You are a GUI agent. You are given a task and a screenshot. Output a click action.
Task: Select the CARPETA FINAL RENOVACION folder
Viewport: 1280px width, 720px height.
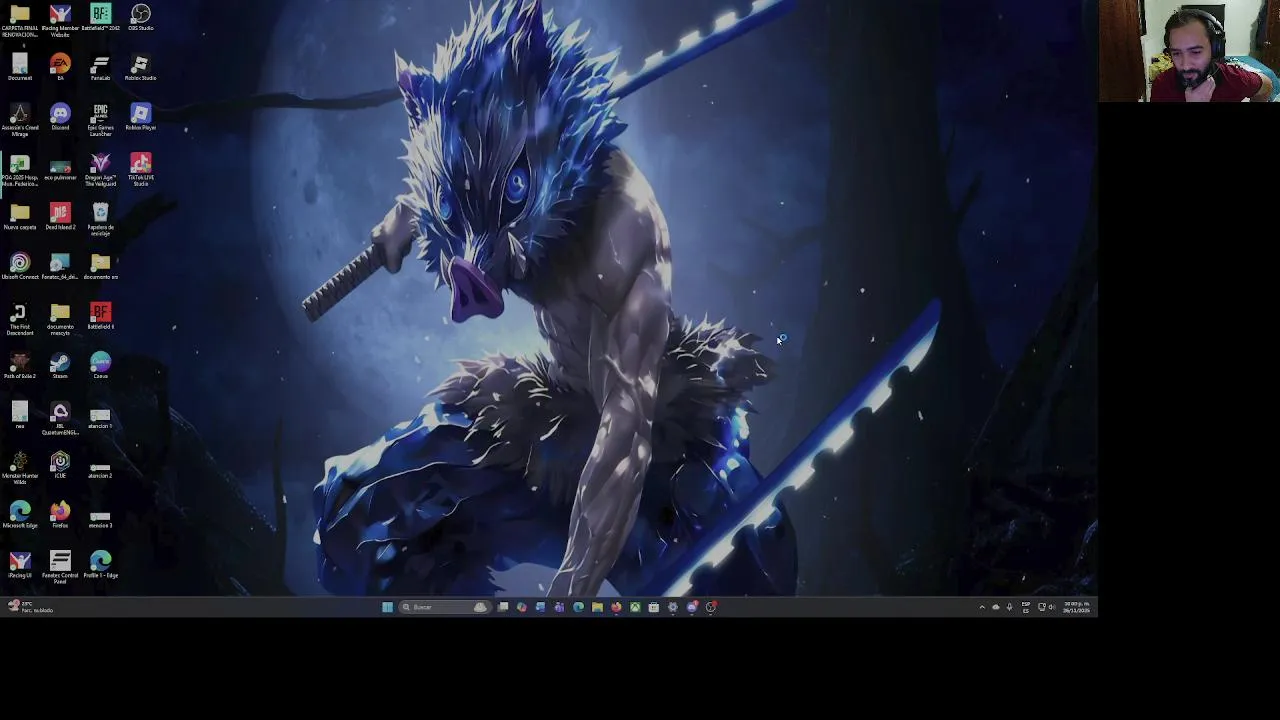pos(20,20)
